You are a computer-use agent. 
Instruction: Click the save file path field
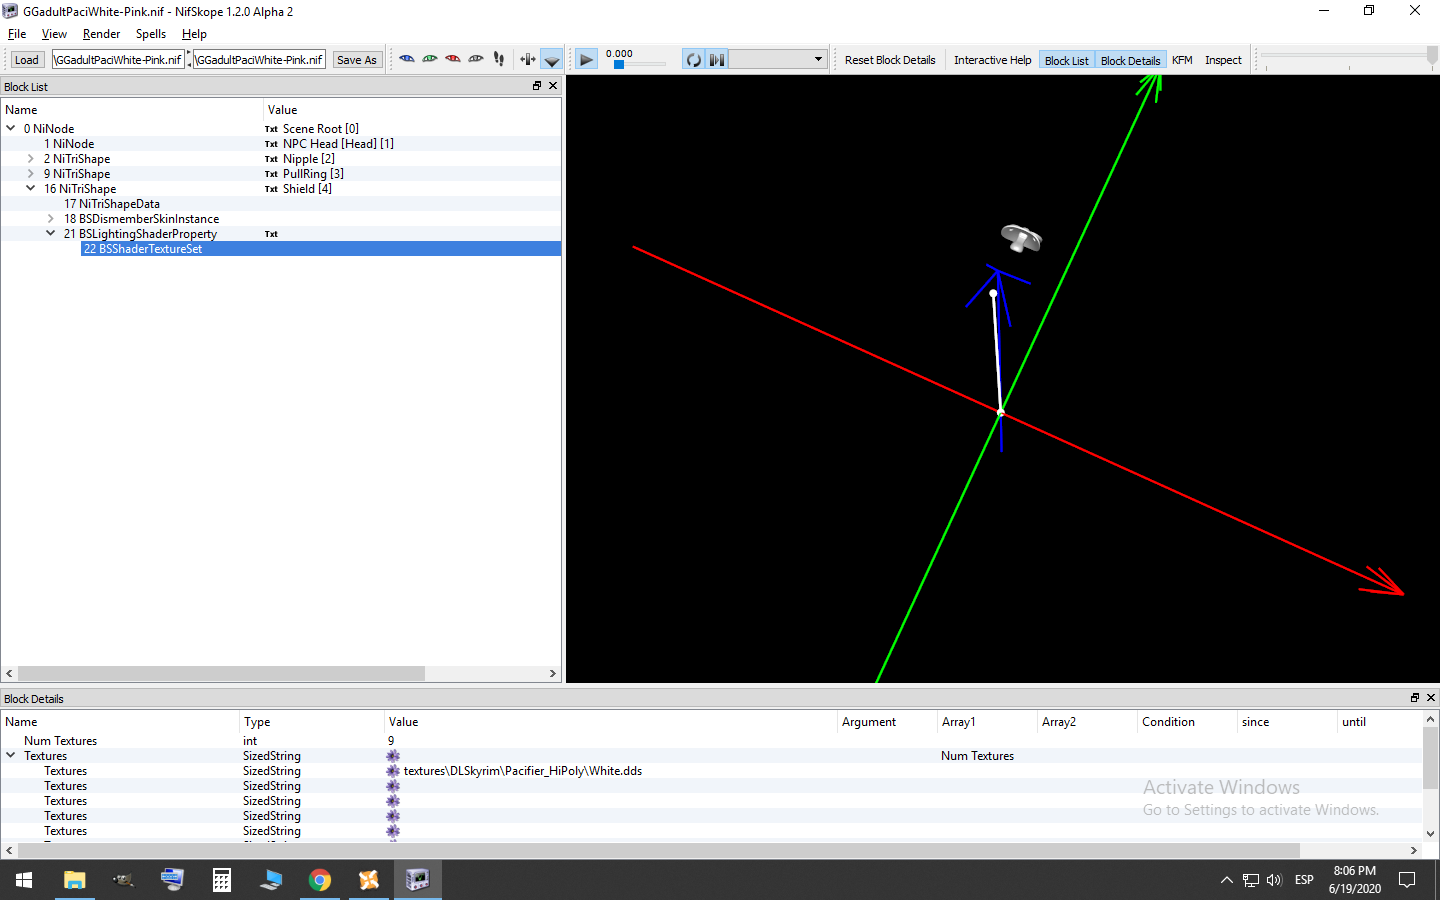259,60
